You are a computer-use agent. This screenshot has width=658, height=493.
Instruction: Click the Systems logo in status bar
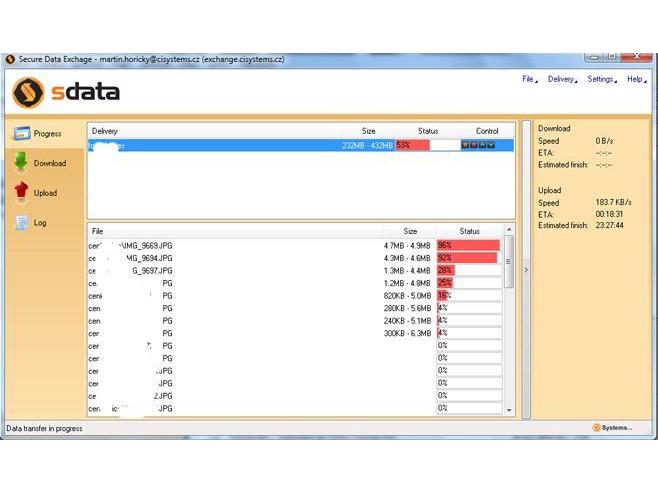click(x=611, y=428)
